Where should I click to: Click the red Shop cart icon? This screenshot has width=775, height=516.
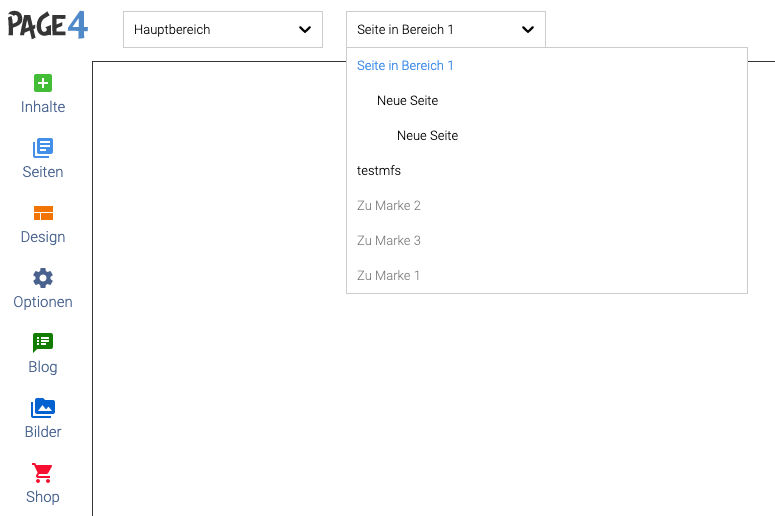point(43,473)
